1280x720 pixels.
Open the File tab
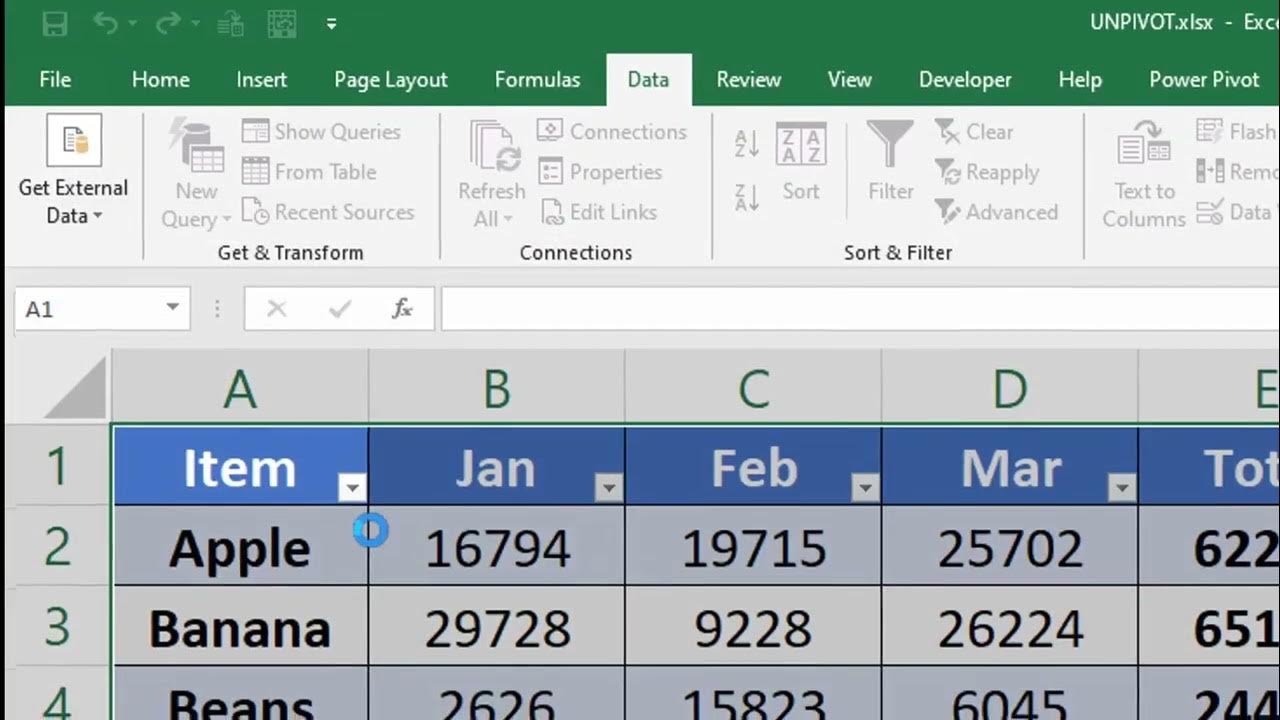pyautogui.click(x=55, y=80)
